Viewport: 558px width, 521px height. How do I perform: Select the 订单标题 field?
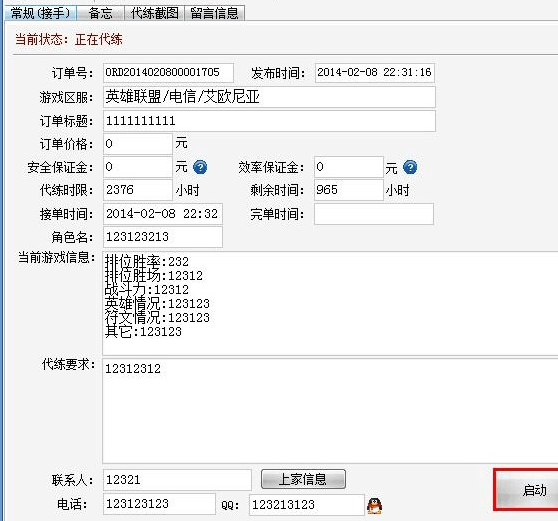click(x=269, y=121)
